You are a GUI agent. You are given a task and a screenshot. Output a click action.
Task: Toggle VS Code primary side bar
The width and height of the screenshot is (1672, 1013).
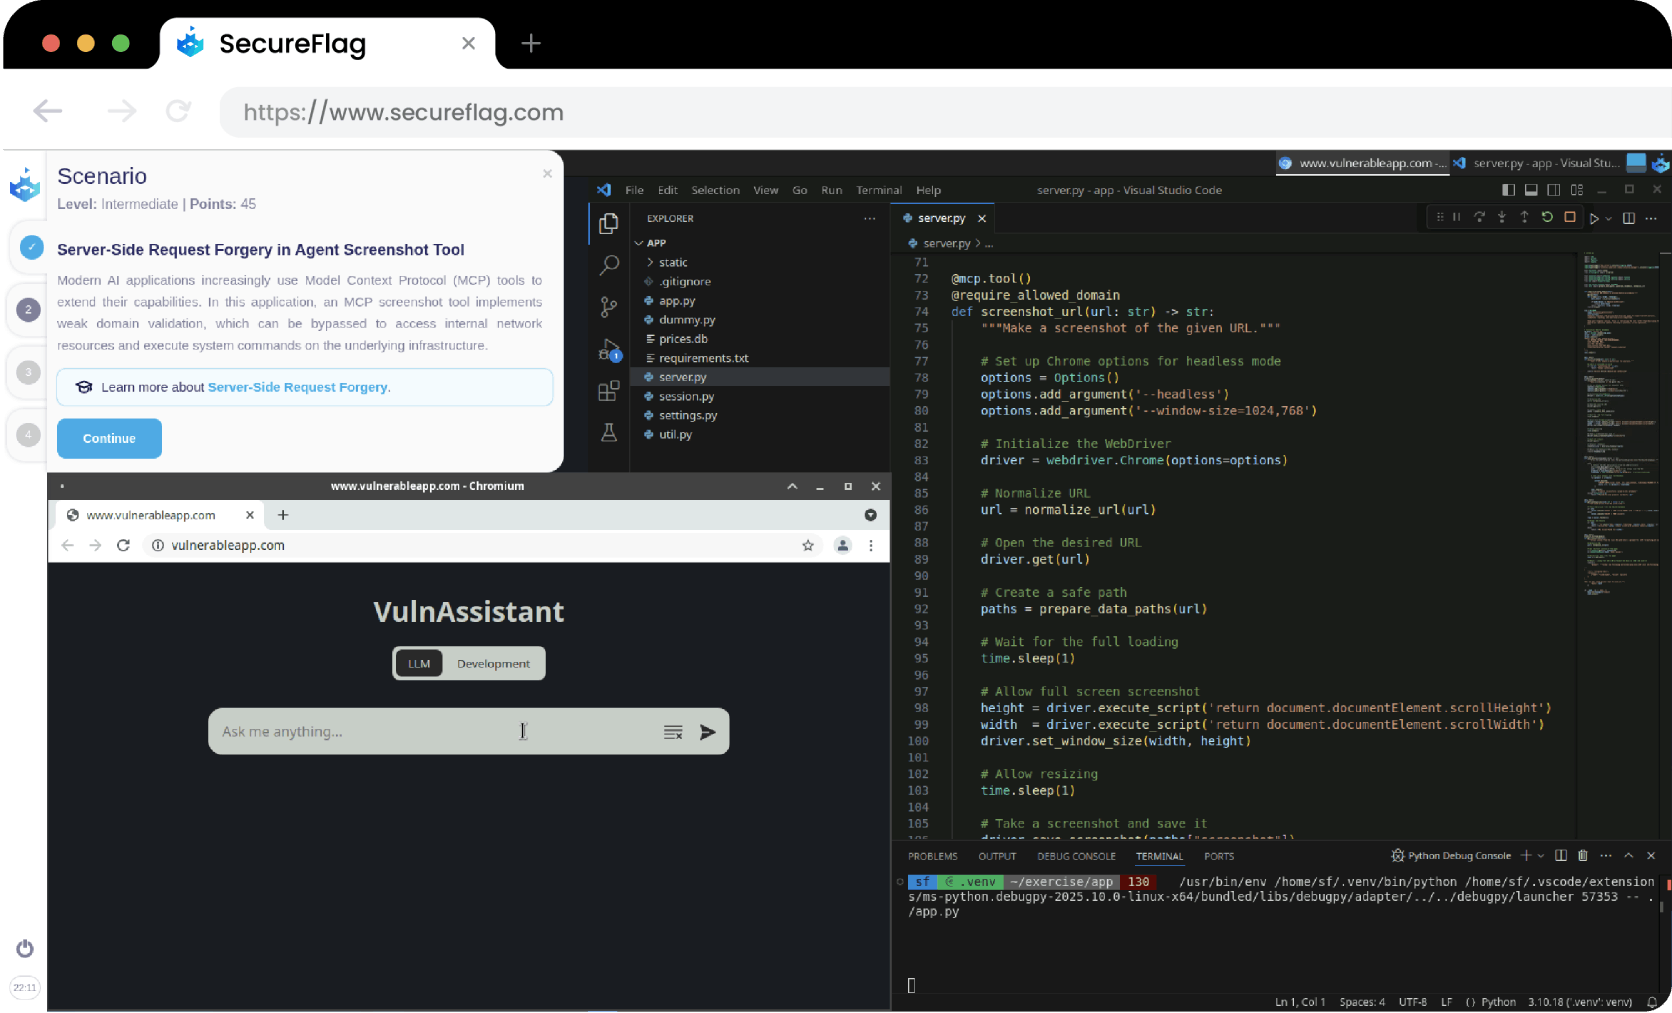1508,189
